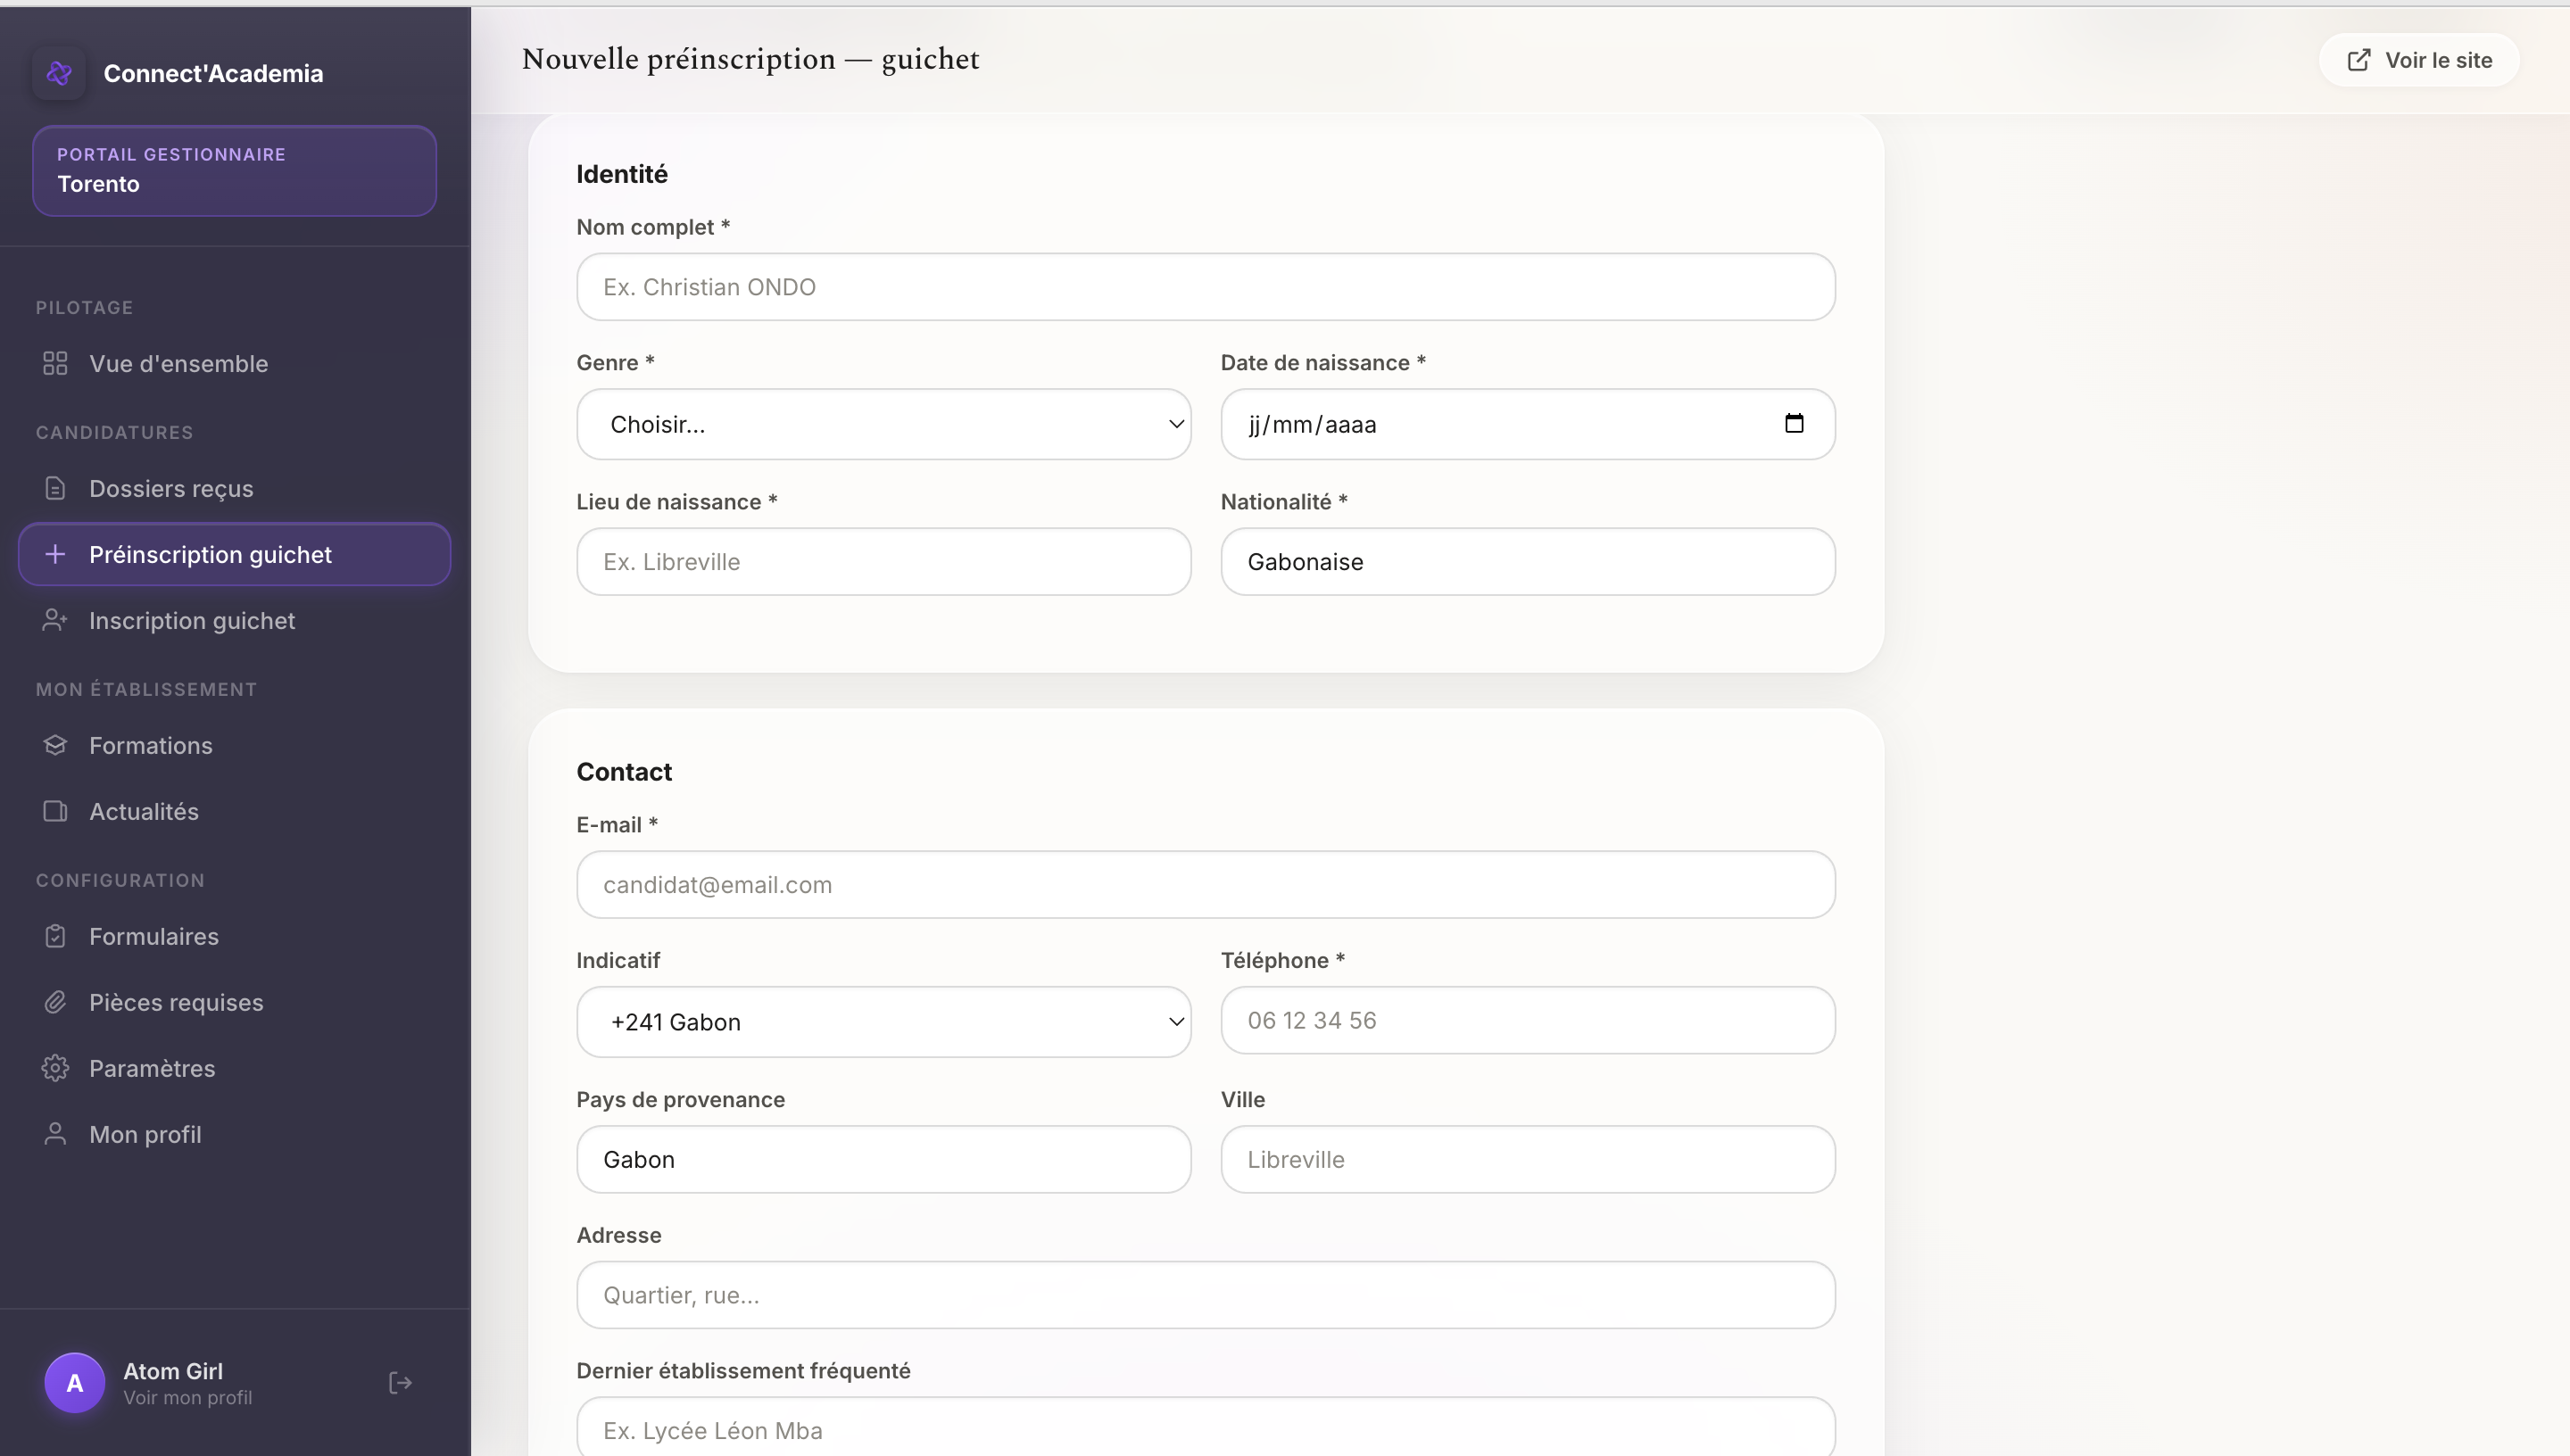The image size is (2570, 1456).
Task: Focus the Lieu de naissance field
Action: (x=883, y=562)
